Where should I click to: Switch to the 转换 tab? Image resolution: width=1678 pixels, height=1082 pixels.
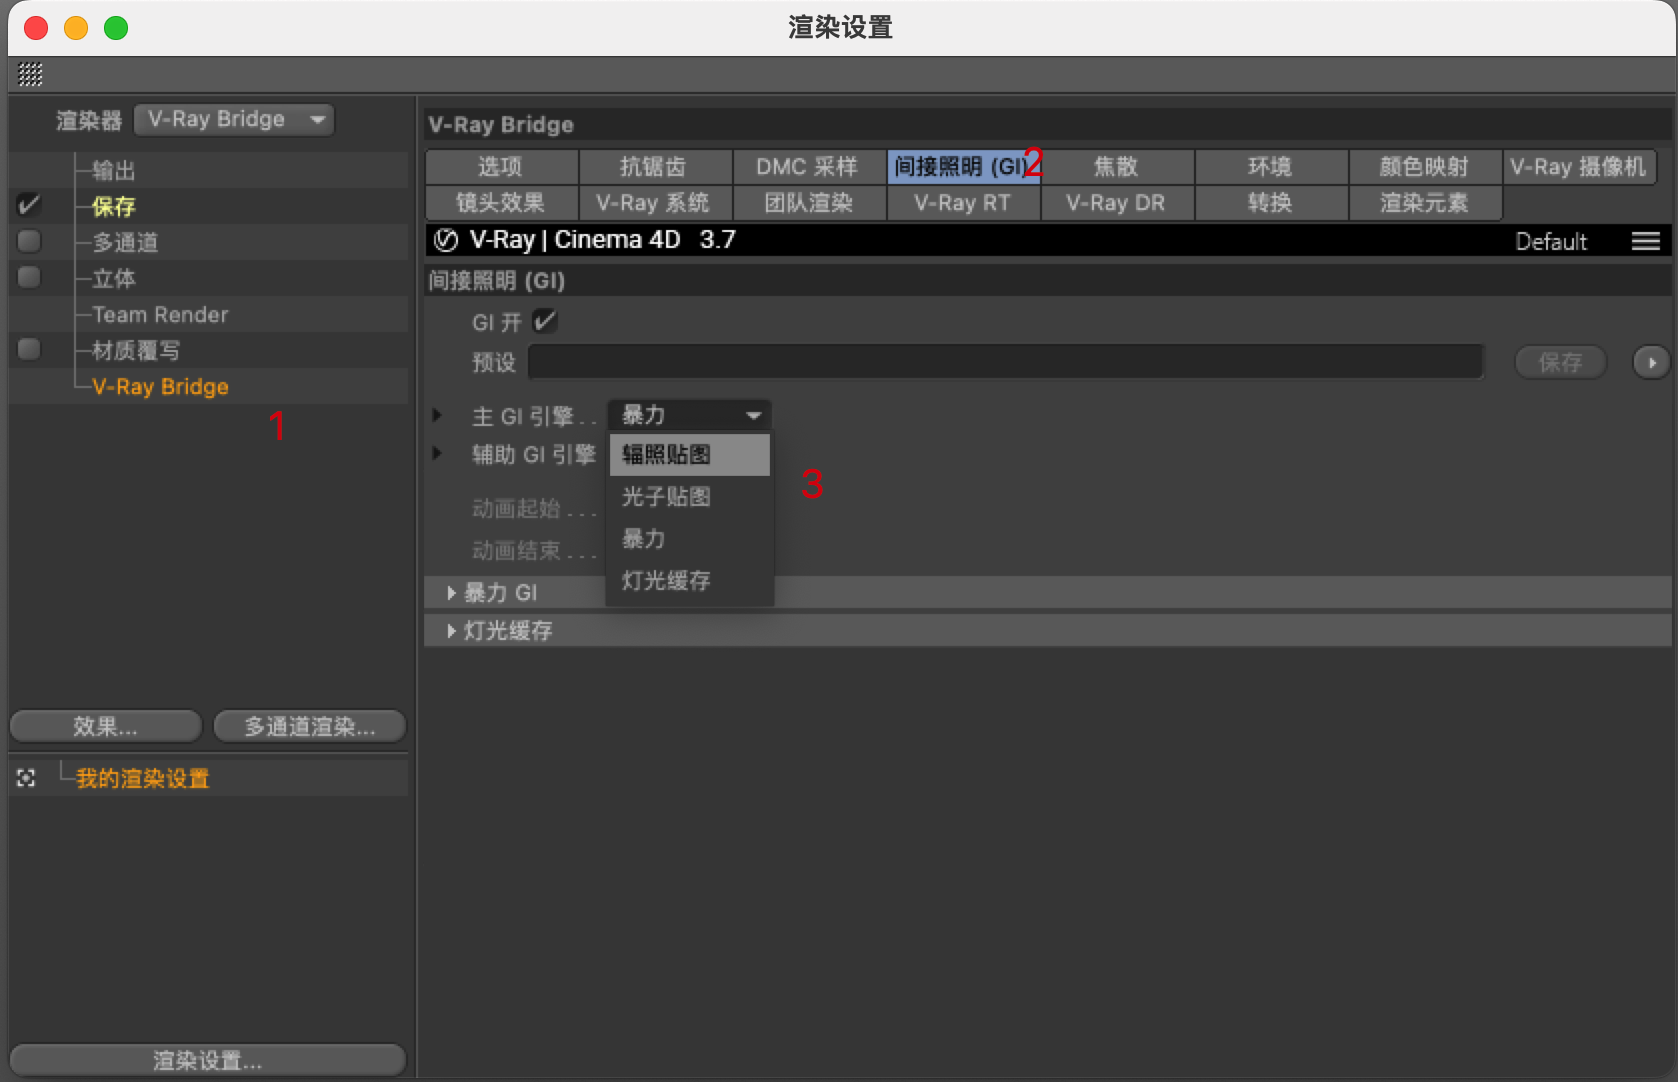point(1271,203)
